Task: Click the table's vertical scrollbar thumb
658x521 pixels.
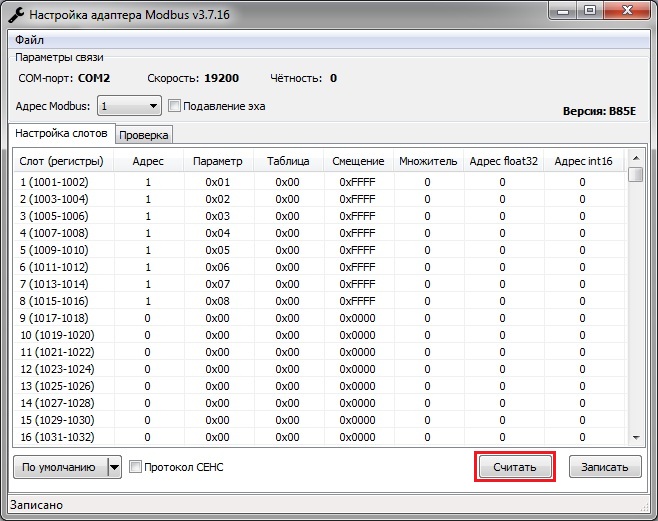Action: pos(636,174)
